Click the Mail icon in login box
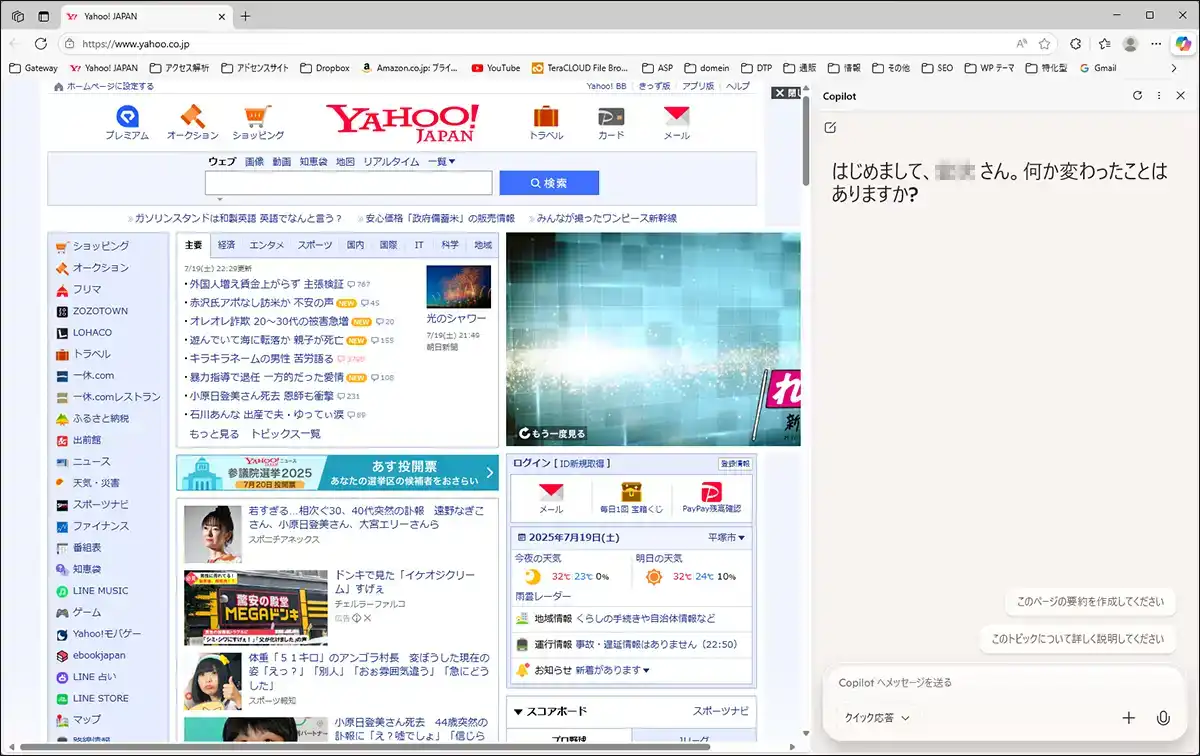1200x756 pixels. point(551,492)
